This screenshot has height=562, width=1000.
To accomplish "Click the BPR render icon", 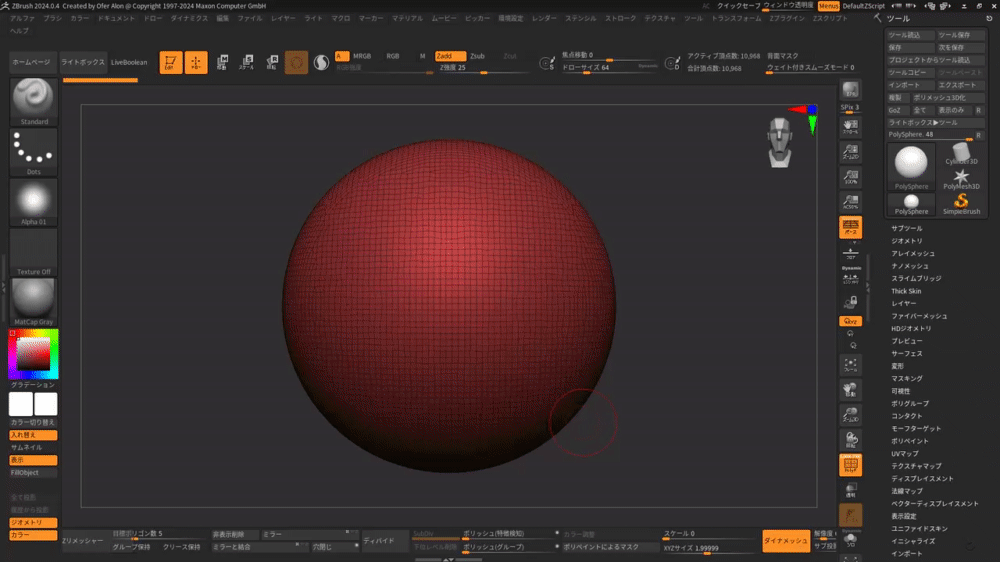I will 850,90.
